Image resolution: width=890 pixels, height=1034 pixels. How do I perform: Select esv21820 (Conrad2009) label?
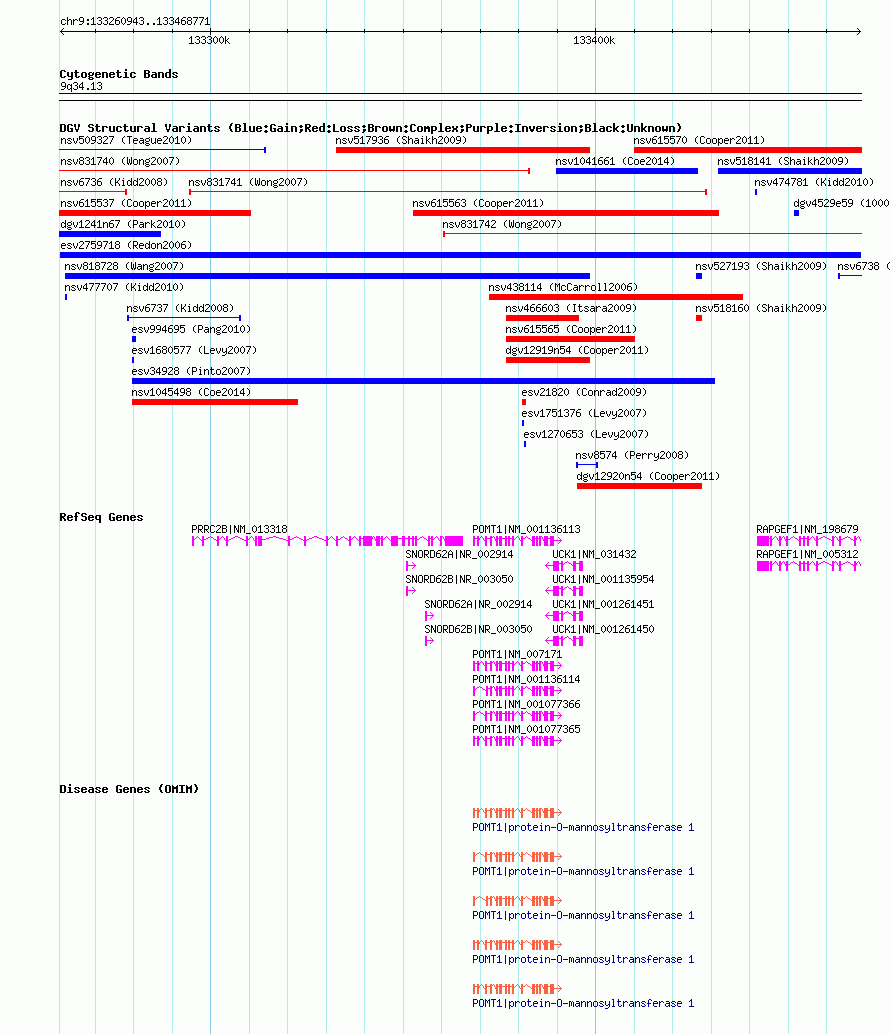[x=584, y=392]
